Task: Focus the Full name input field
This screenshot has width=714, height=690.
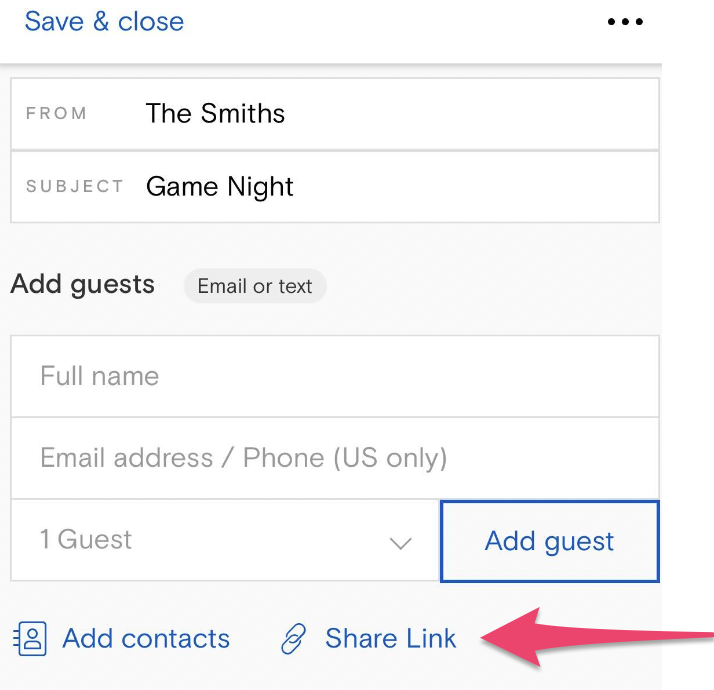Action: 335,376
